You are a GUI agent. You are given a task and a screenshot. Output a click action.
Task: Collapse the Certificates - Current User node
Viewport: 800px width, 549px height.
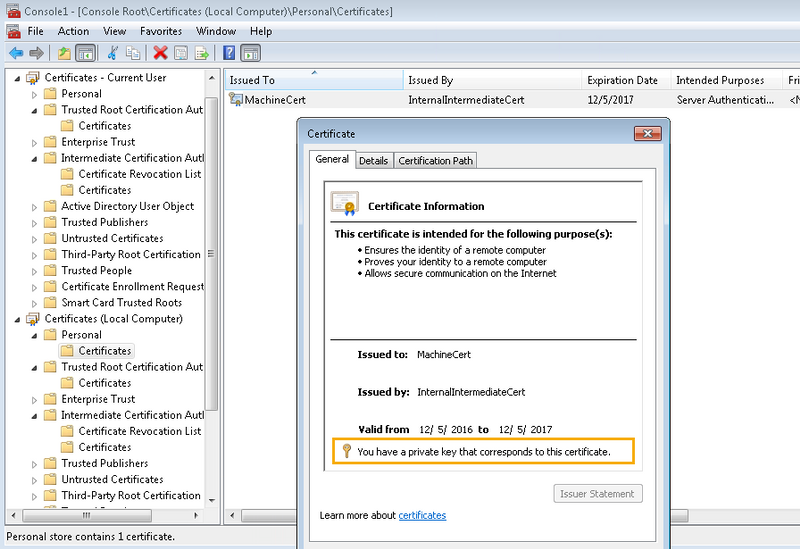(x=18, y=78)
